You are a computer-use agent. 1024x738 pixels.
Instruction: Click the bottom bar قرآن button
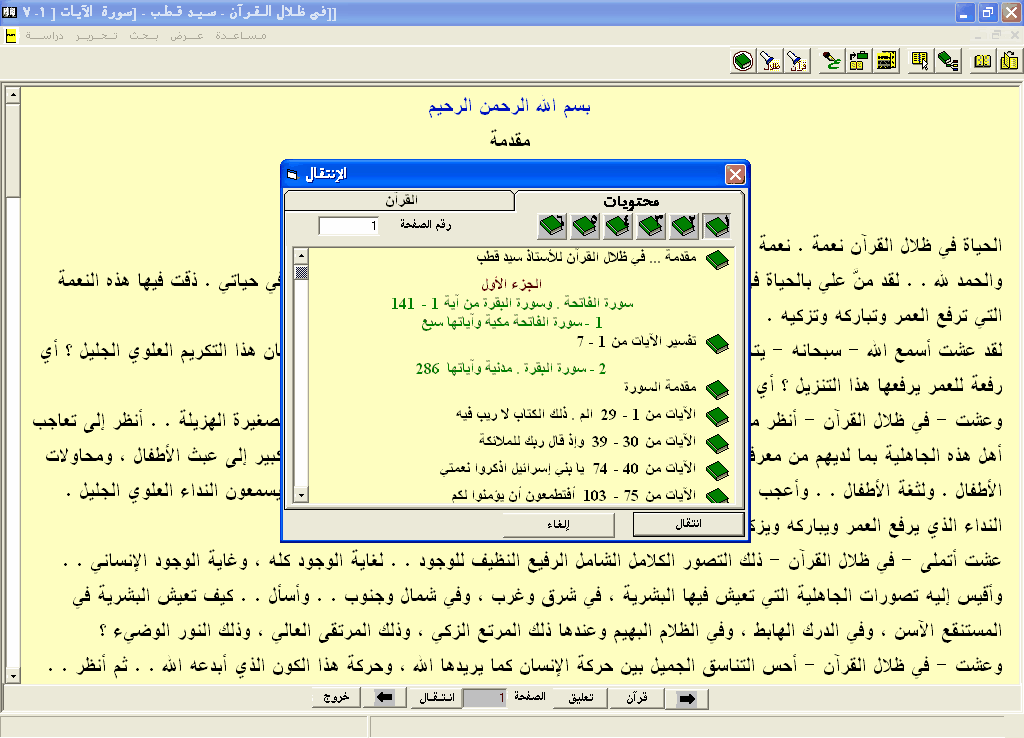coord(637,698)
